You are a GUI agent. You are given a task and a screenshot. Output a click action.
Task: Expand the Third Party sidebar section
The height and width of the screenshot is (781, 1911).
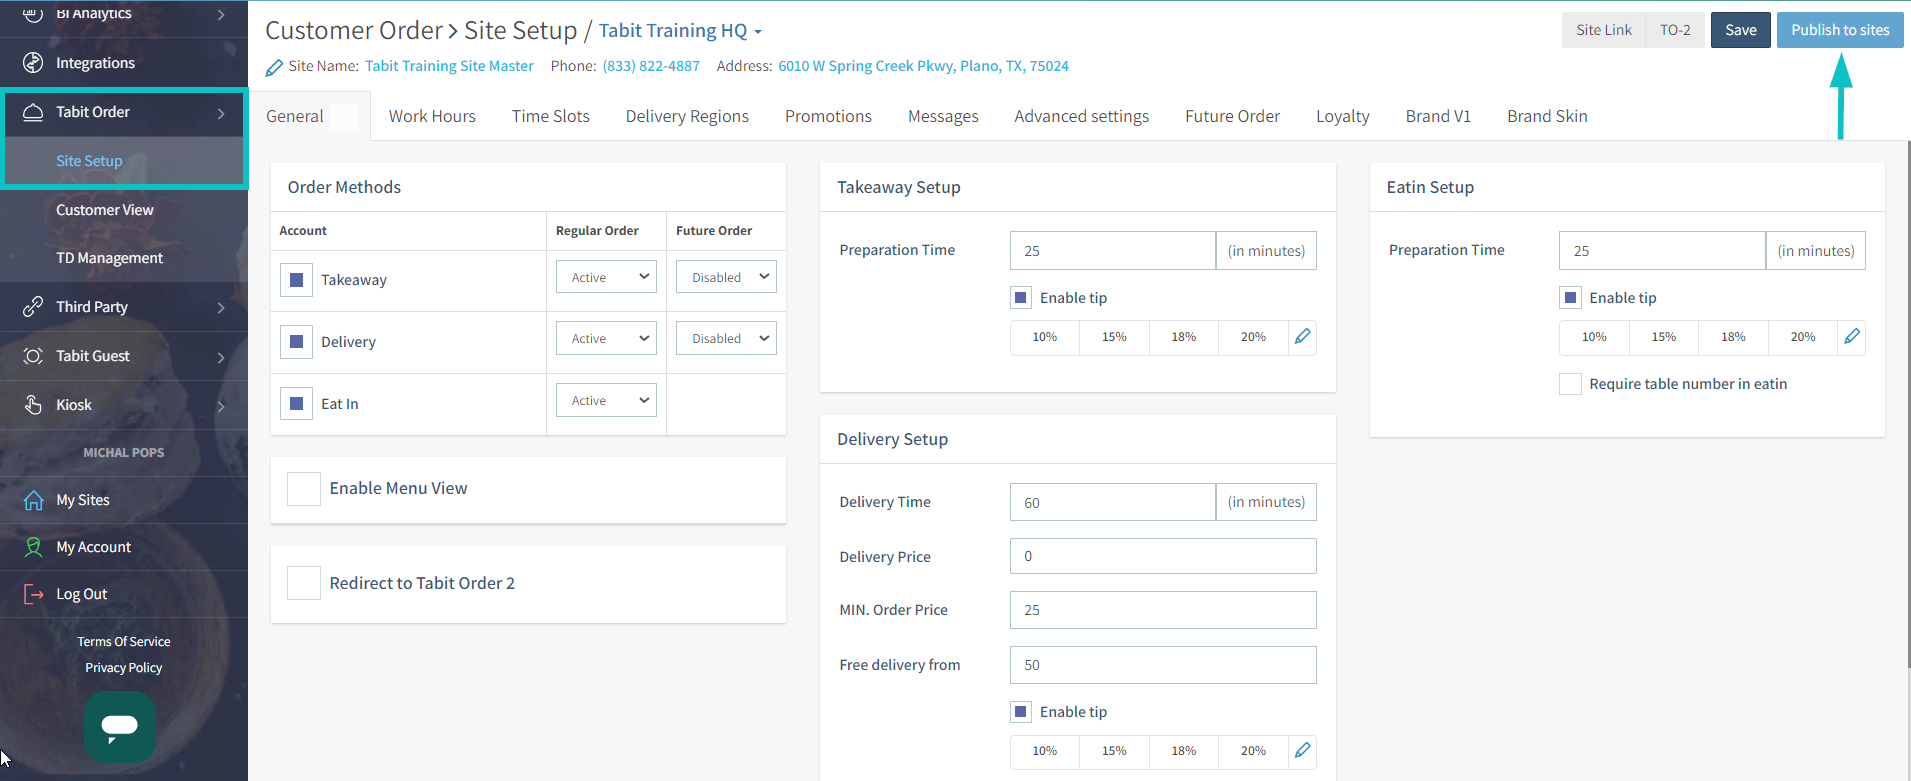(221, 308)
